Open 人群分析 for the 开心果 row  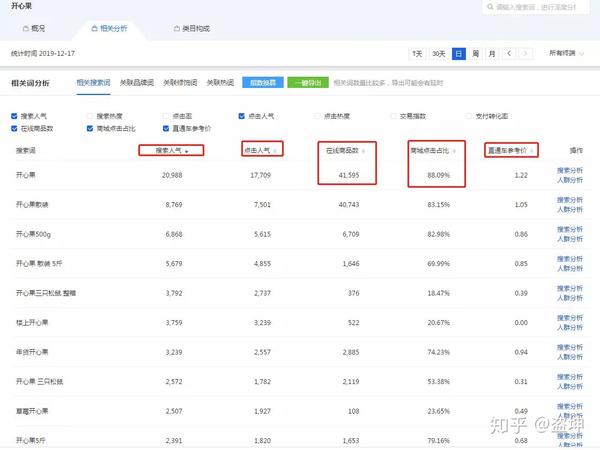[x=570, y=180]
